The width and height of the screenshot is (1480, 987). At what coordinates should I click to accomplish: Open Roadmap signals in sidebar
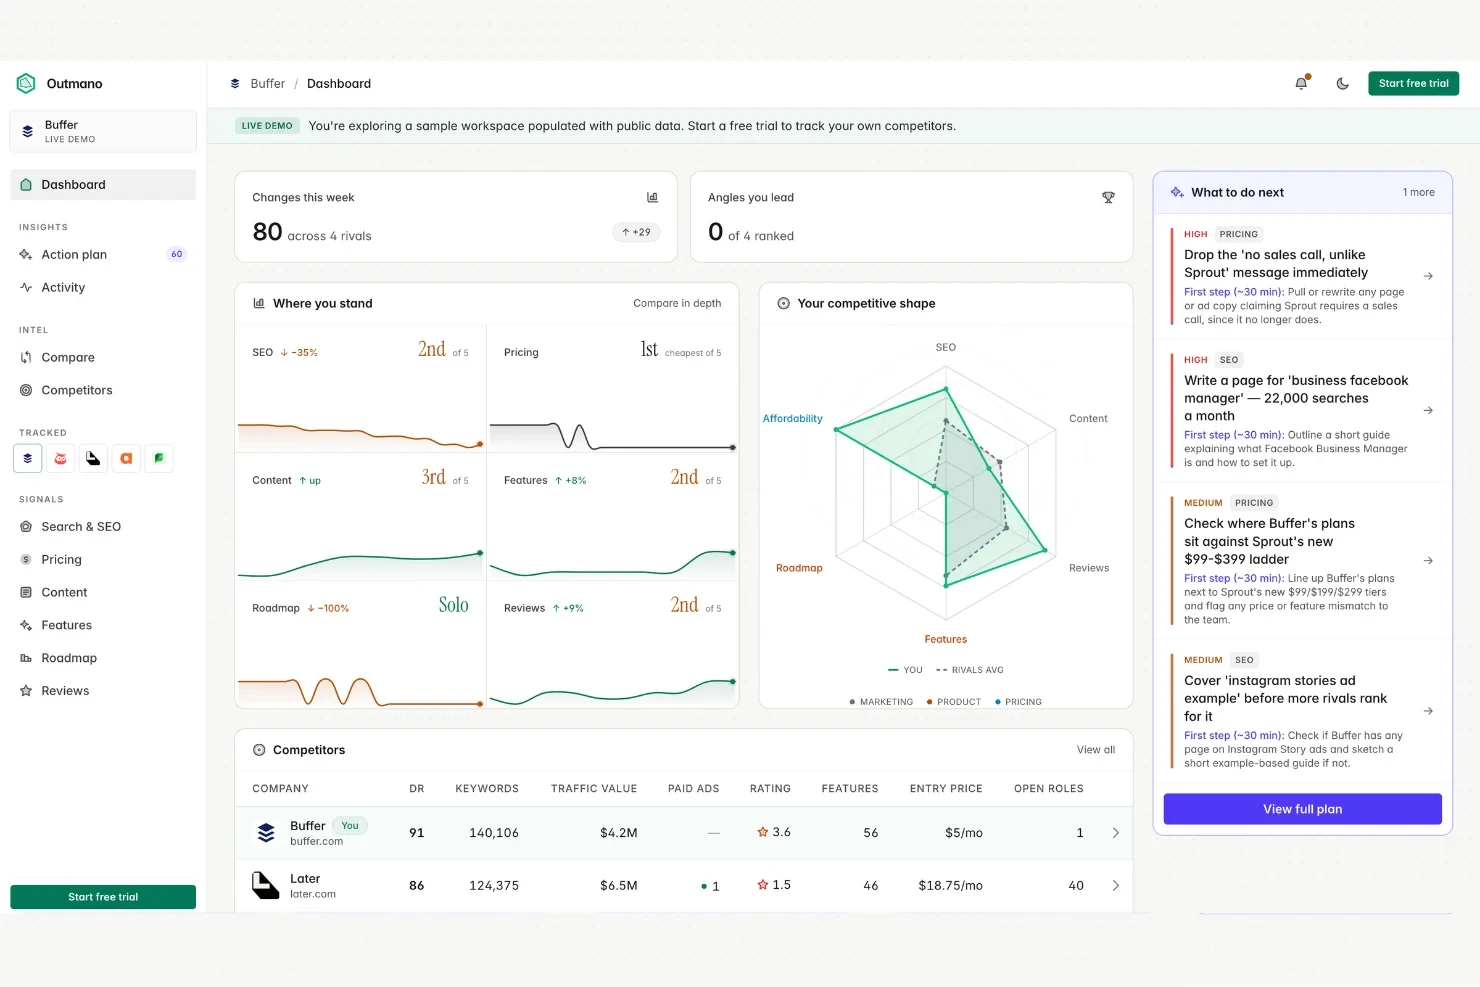(103, 658)
